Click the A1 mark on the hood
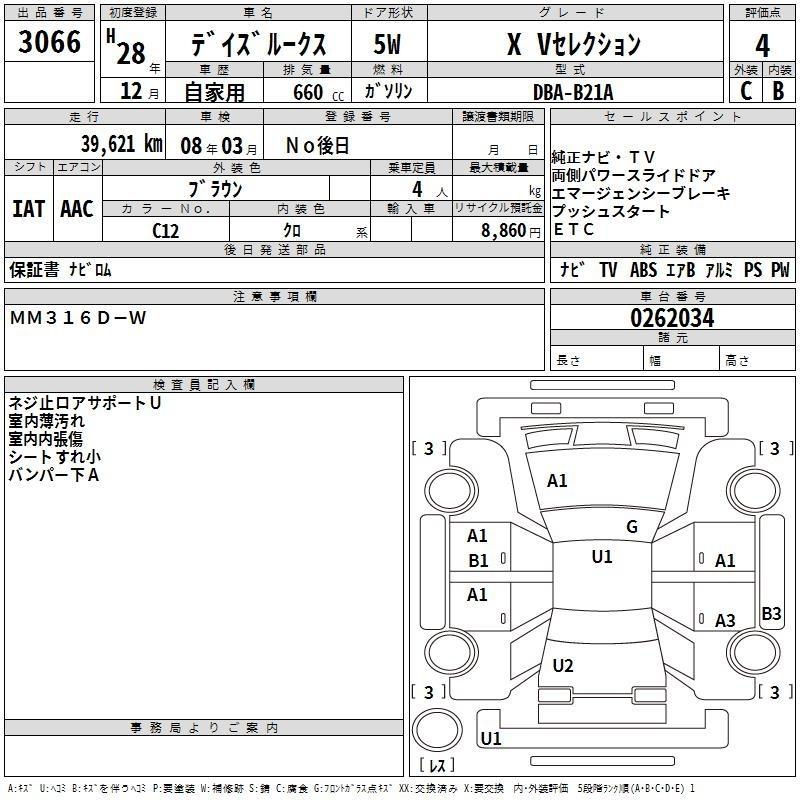Image resolution: width=800 pixels, height=800 pixels. 557,481
